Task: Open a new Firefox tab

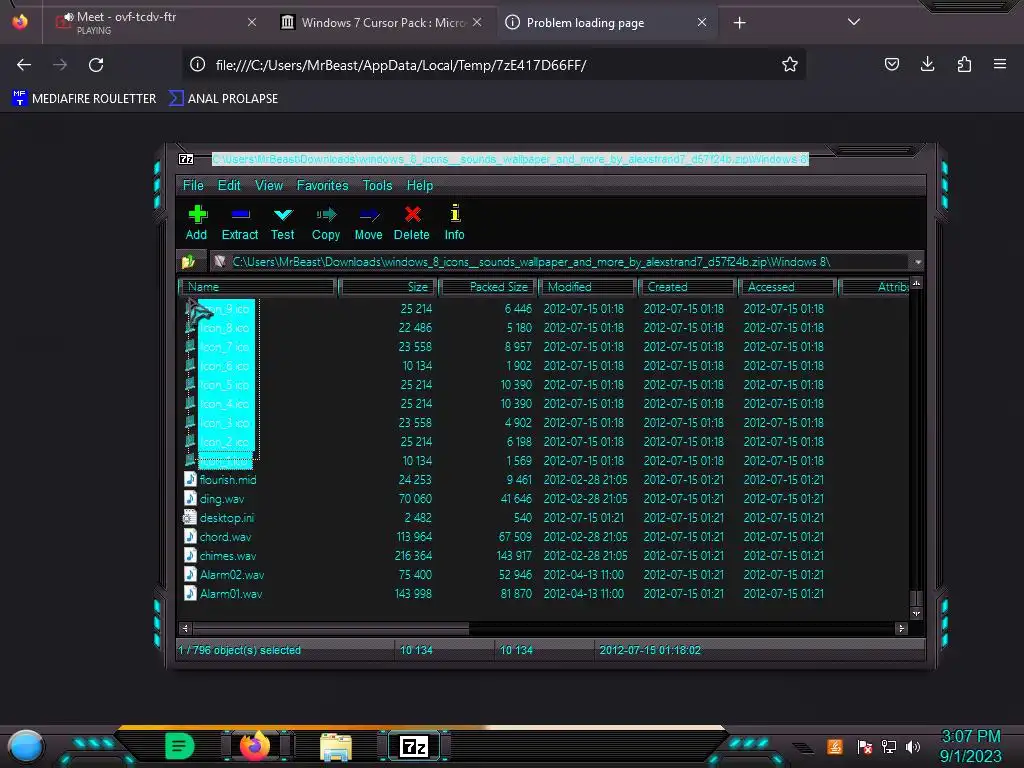Action: (x=739, y=23)
